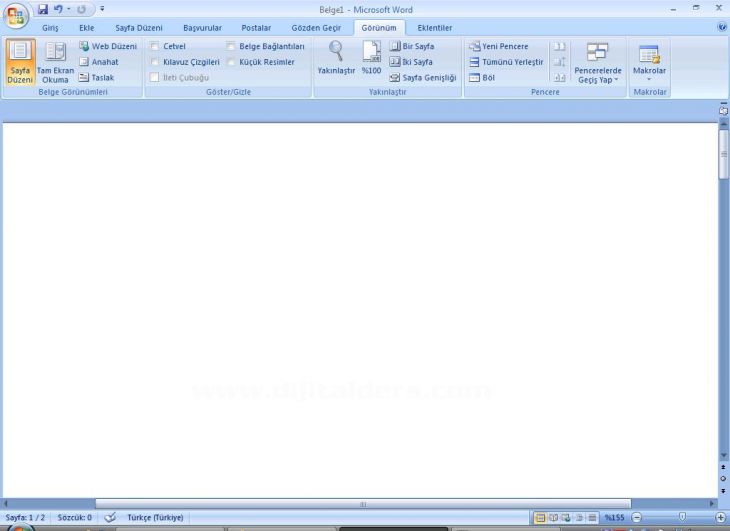Enable Küçük Resimler thumbnails checkbox
Screen dimensions: 730x531
pos(230,62)
